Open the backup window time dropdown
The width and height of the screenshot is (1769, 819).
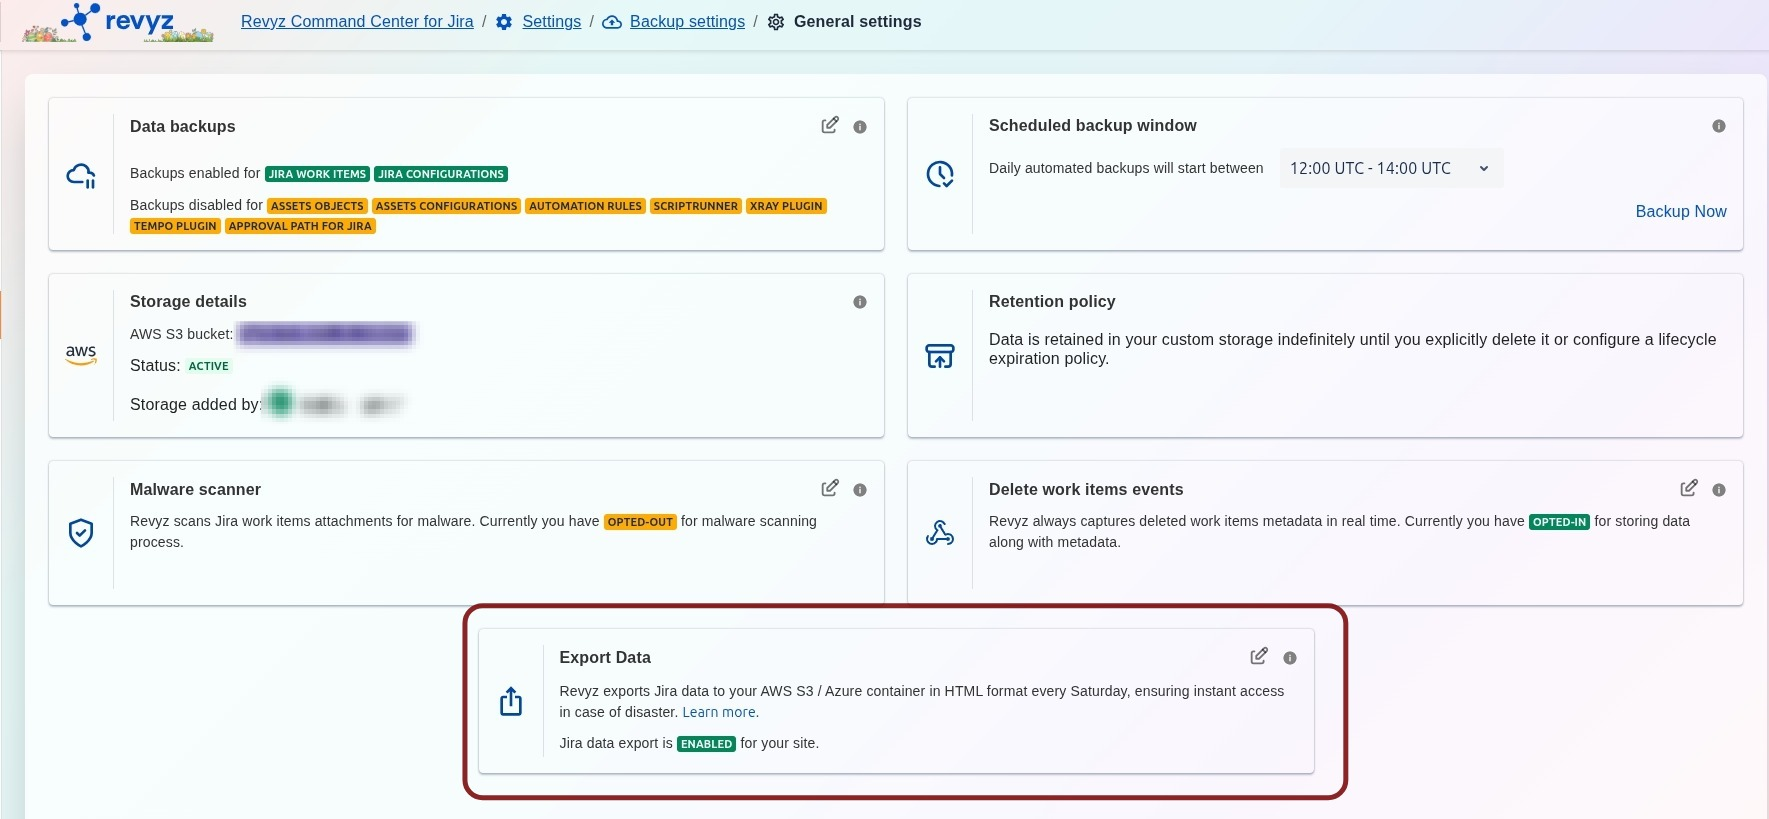[x=1390, y=169]
